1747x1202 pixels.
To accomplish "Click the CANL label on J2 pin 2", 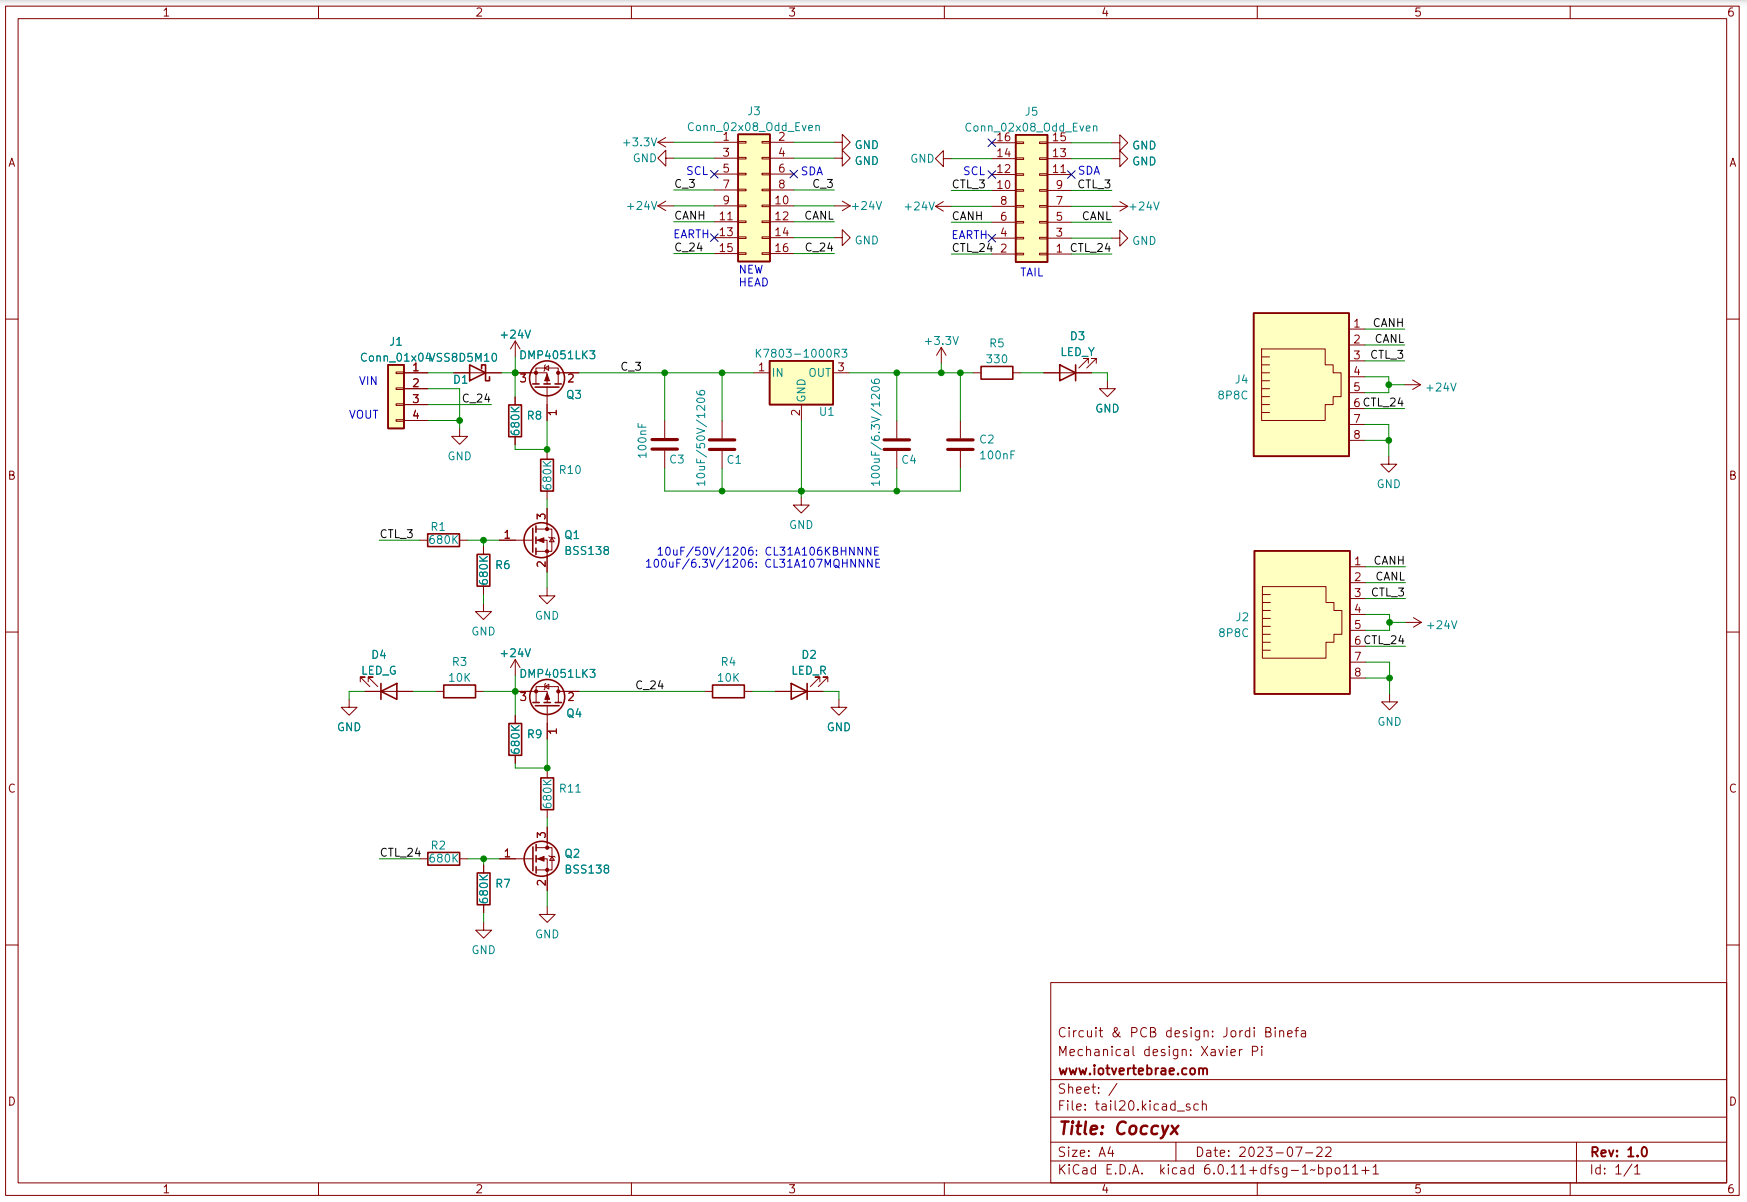I will click(x=1390, y=577).
